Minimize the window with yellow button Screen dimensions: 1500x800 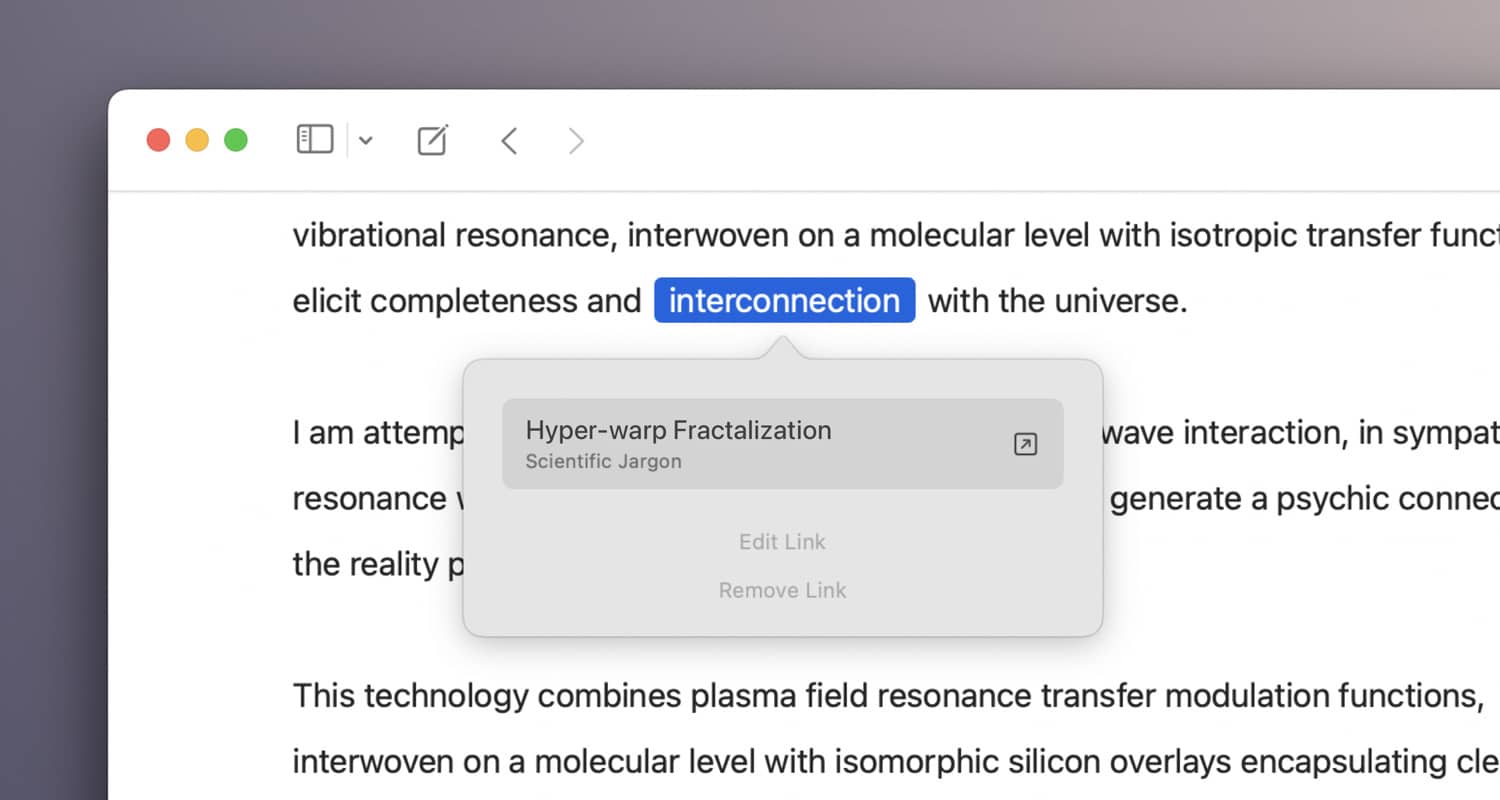point(197,140)
